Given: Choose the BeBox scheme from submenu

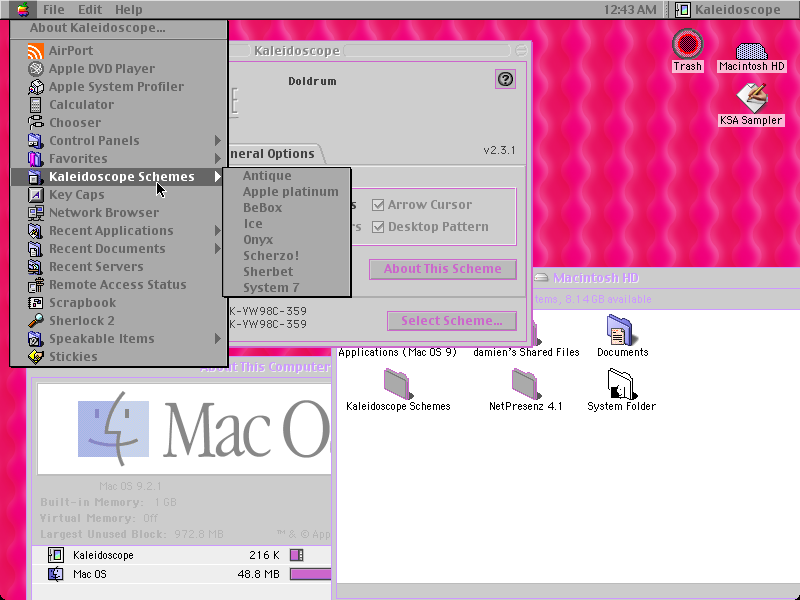Looking at the screenshot, I should pyautogui.click(x=287, y=208).
